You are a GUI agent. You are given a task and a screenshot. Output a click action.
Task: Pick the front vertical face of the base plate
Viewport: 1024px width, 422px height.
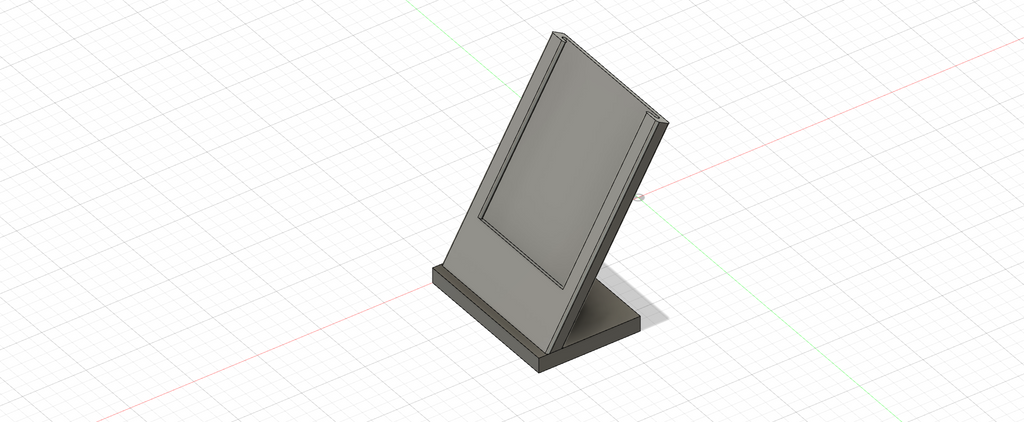pyautogui.click(x=485, y=321)
